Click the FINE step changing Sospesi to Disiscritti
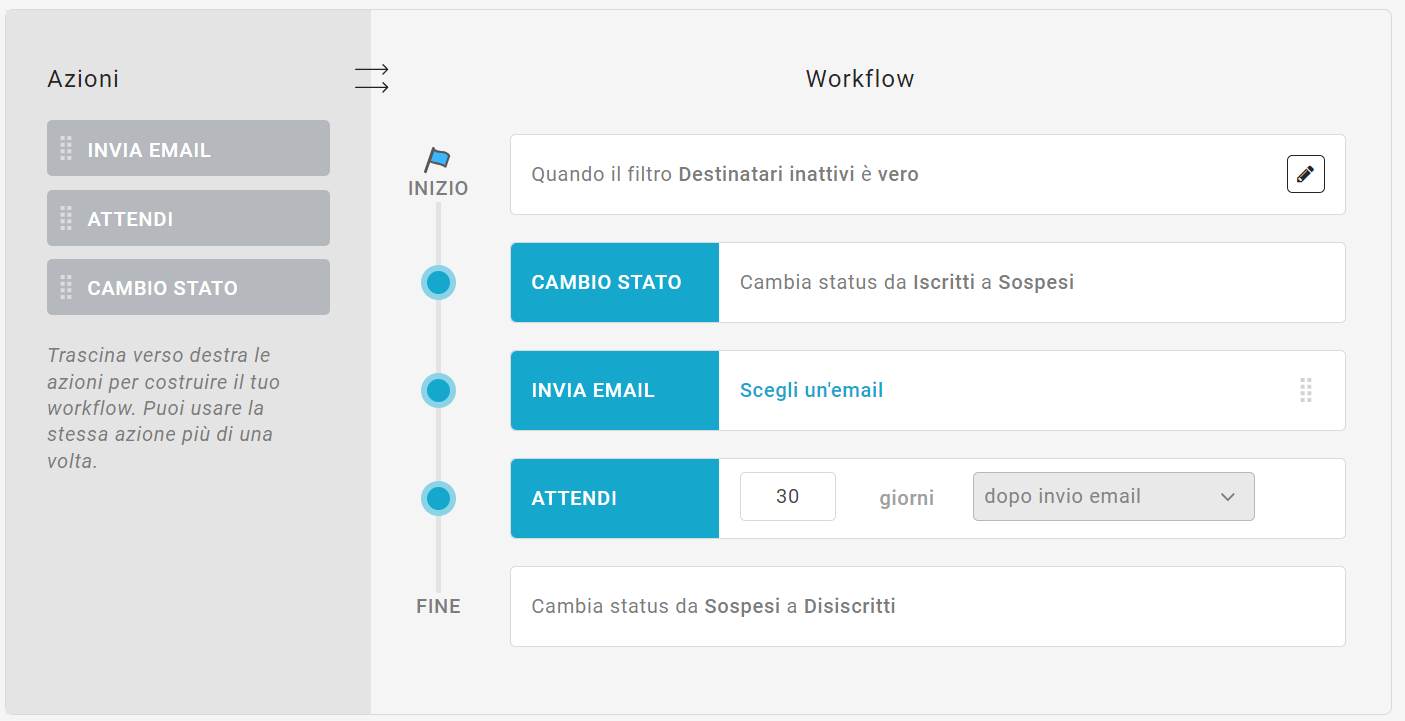 928,606
